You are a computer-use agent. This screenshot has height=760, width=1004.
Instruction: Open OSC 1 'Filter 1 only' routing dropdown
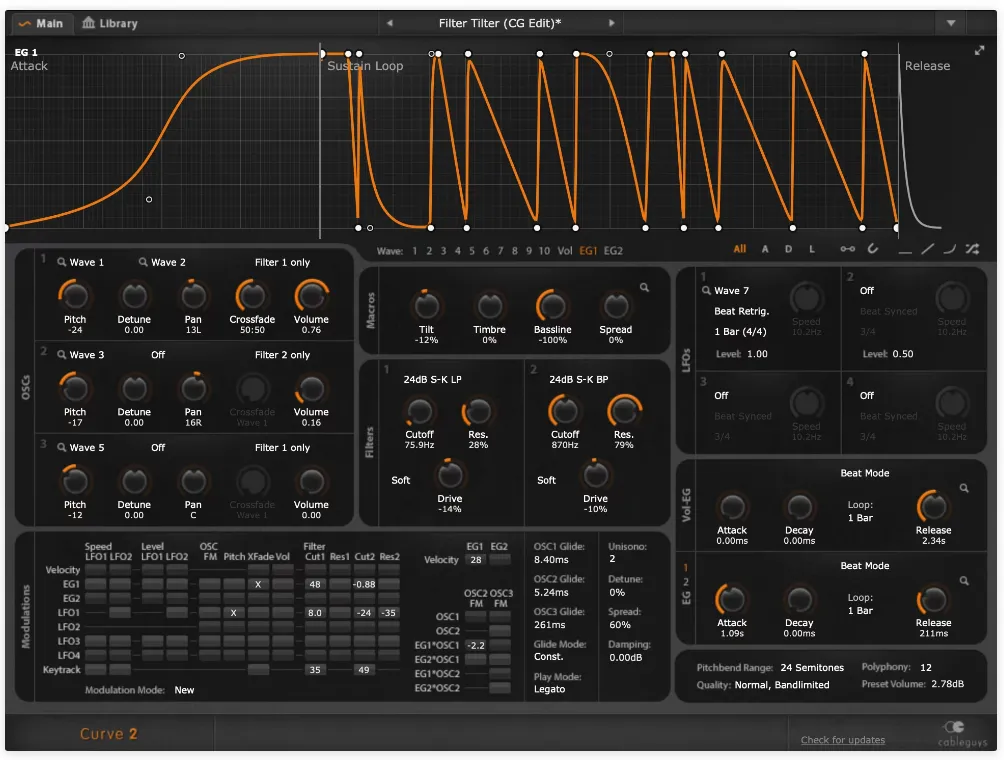point(282,262)
